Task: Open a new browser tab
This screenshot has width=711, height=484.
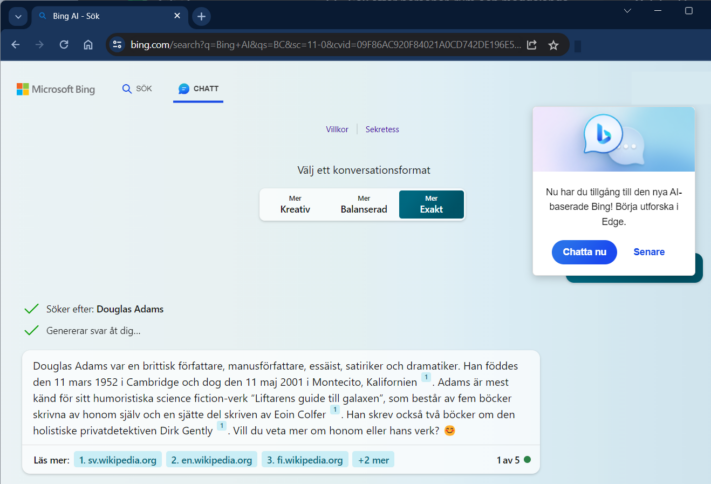Action: pos(201,16)
